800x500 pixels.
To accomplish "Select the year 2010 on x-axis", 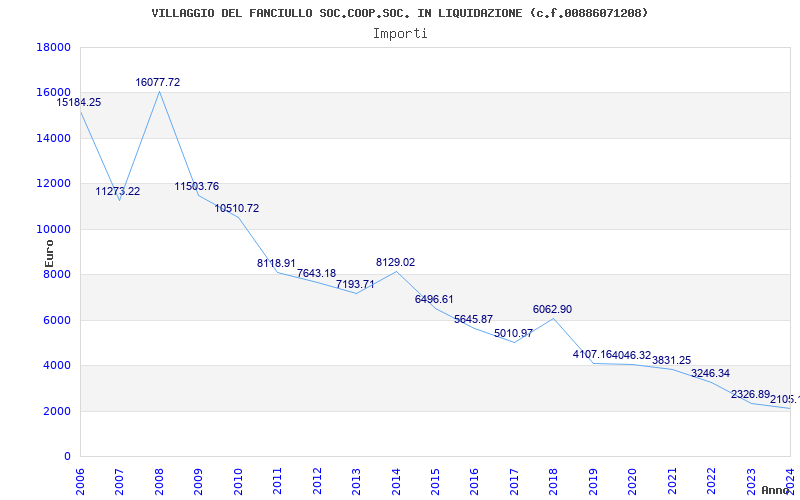I will (x=238, y=481).
